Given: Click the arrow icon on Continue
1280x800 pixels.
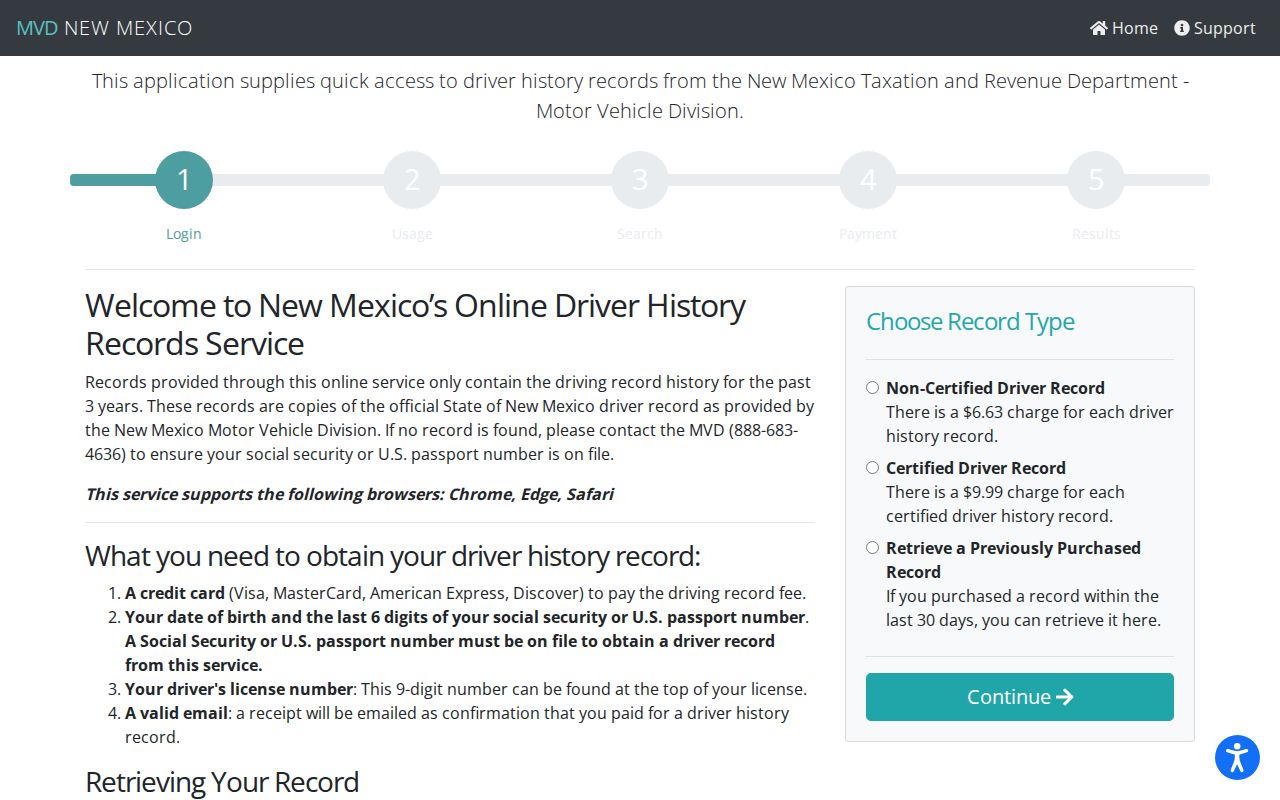Looking at the screenshot, I should pos(1065,697).
